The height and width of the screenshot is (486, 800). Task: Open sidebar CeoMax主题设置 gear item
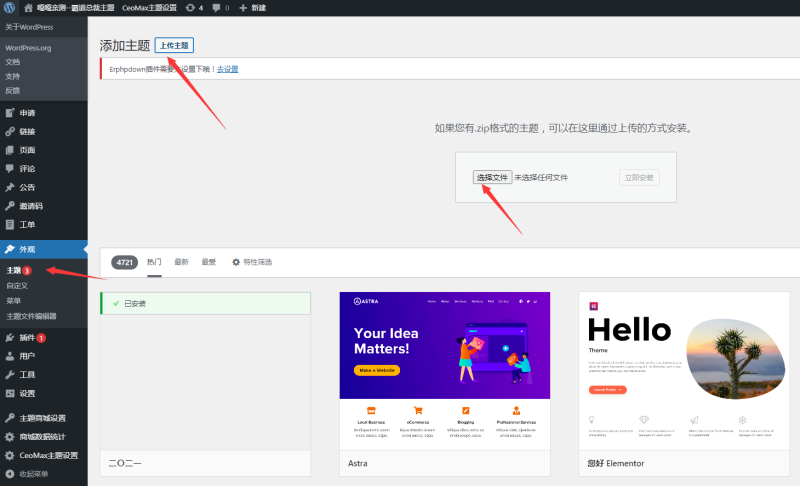click(x=44, y=455)
